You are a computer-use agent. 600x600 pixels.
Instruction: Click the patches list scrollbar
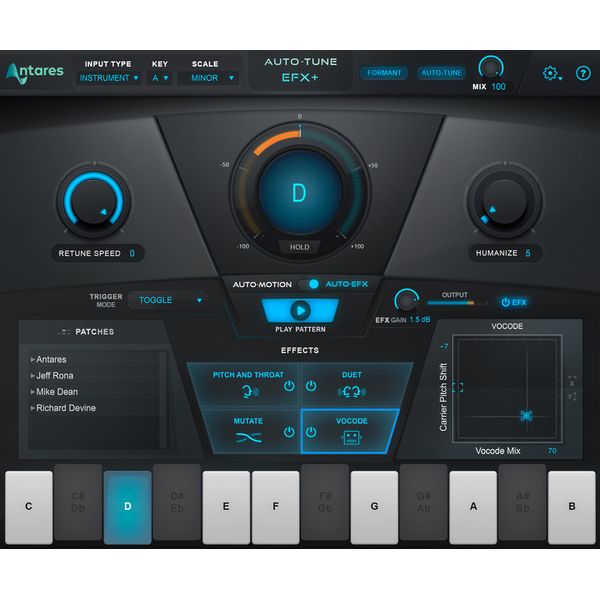point(163,399)
